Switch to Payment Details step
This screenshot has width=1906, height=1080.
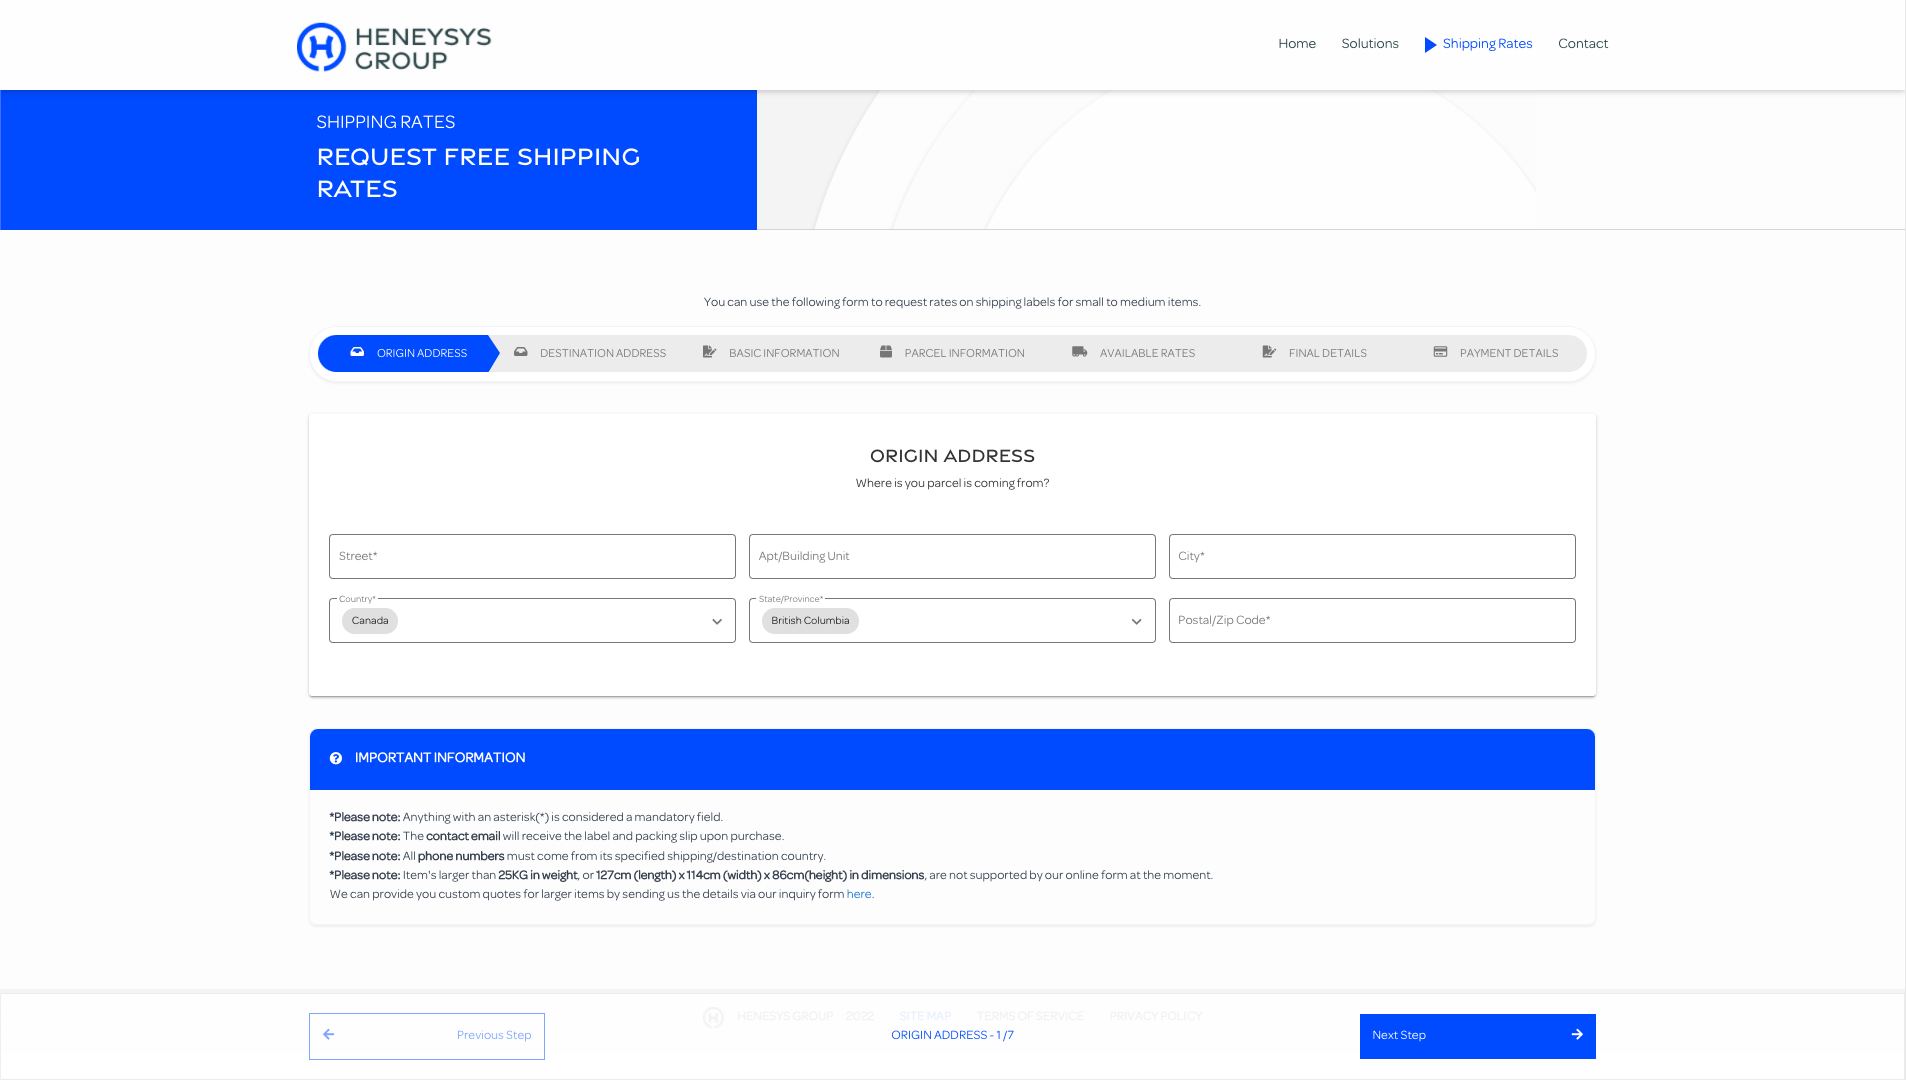point(1496,353)
